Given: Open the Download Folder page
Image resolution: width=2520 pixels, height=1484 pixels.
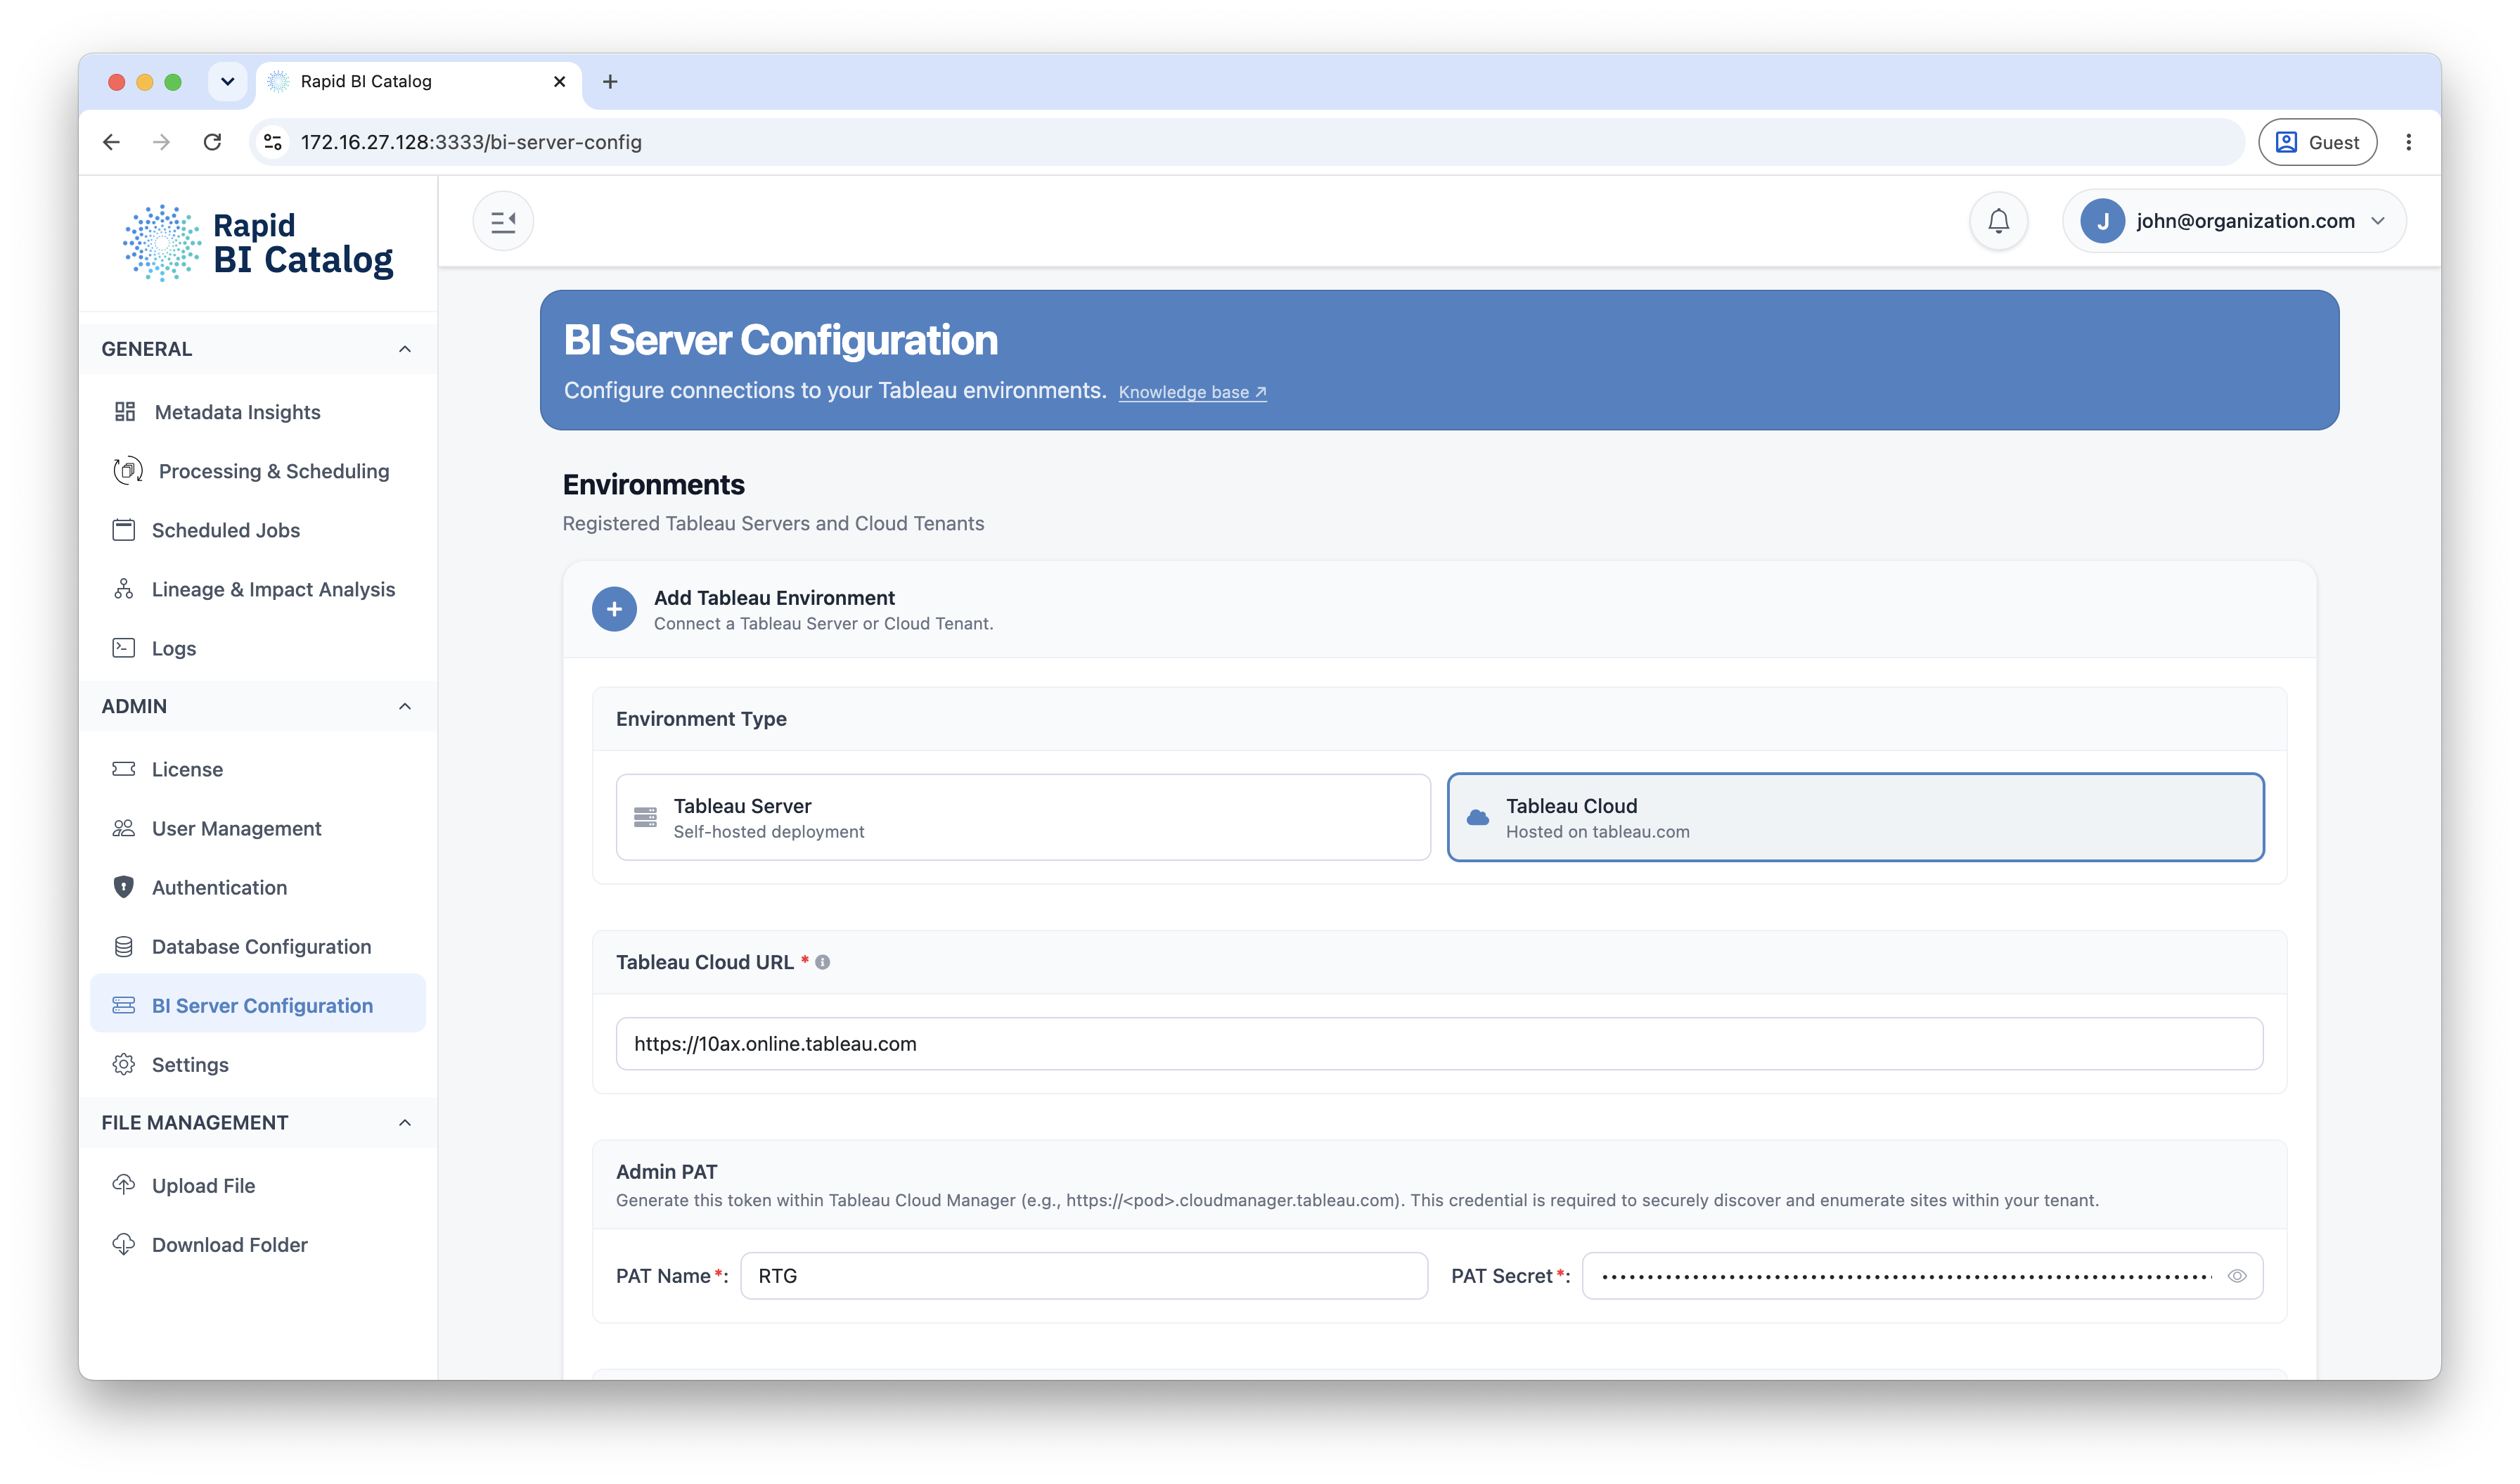Looking at the screenshot, I should tap(258, 1244).
